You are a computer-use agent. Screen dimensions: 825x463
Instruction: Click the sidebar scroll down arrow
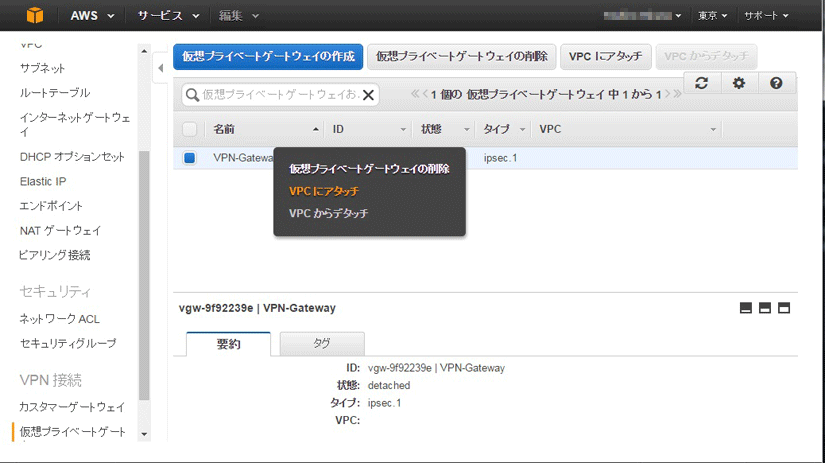[x=144, y=434]
